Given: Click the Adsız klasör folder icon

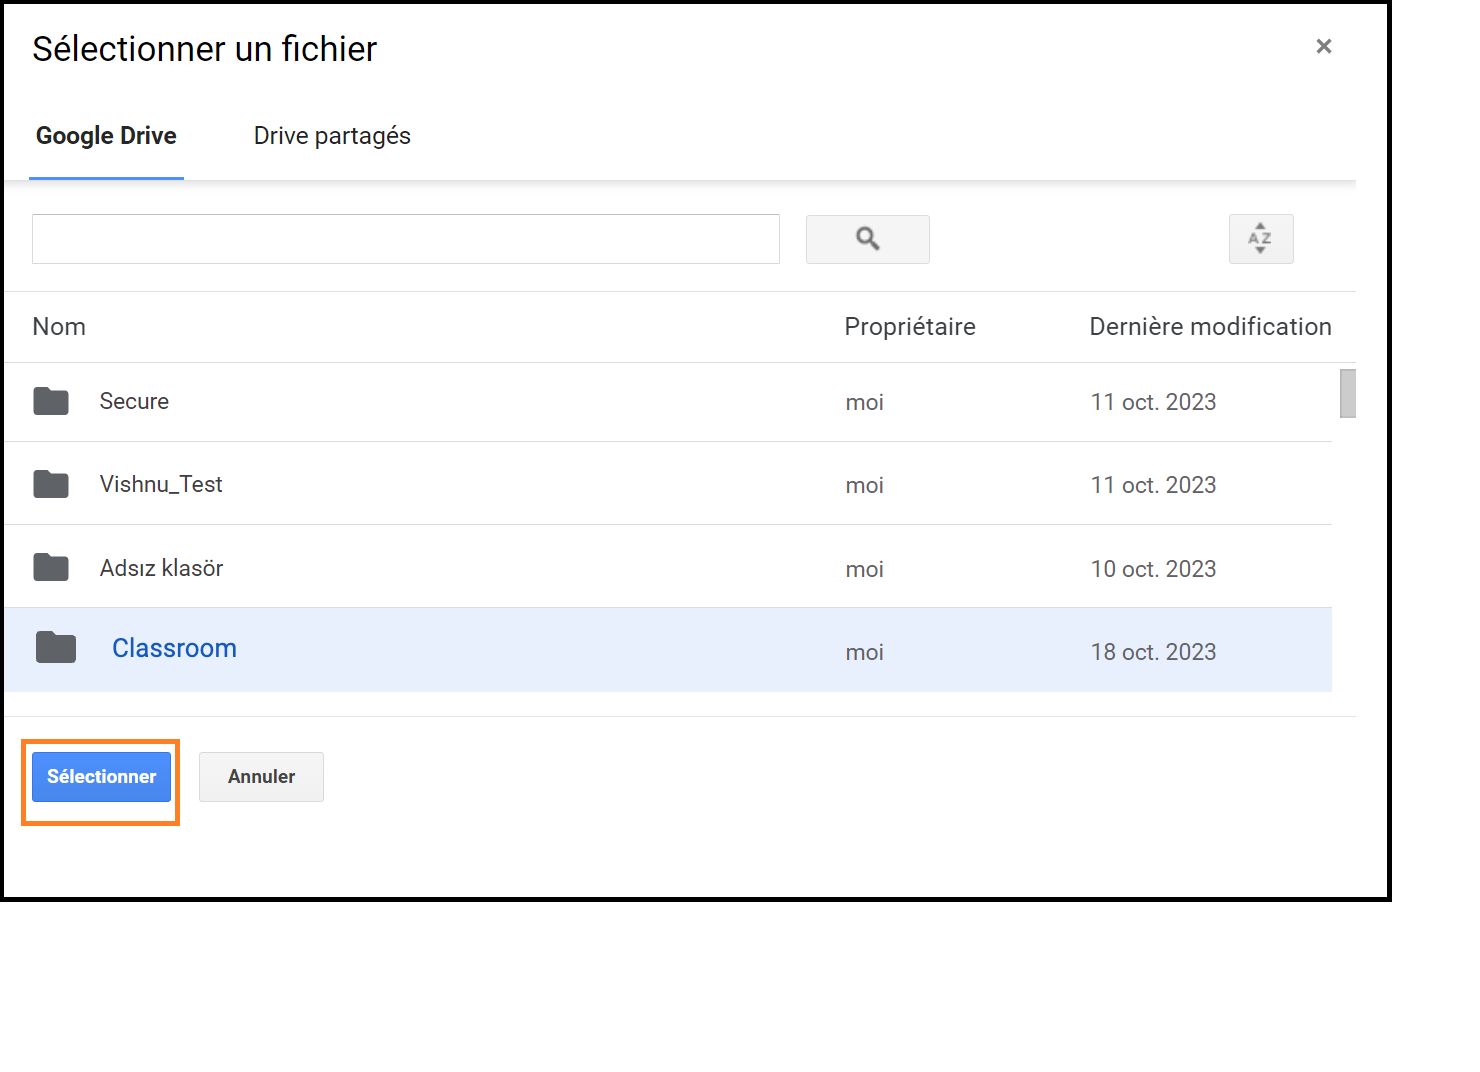Looking at the screenshot, I should pyautogui.click(x=51, y=567).
